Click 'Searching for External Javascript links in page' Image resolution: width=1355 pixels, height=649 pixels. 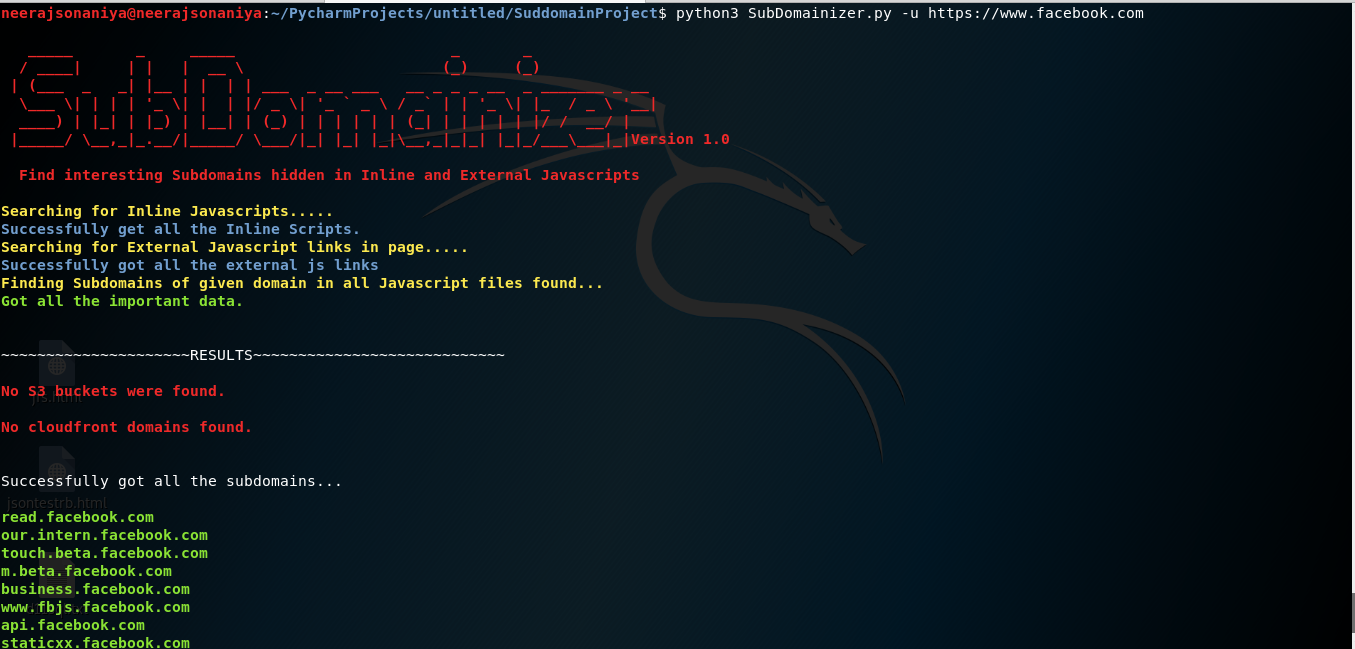point(212,247)
